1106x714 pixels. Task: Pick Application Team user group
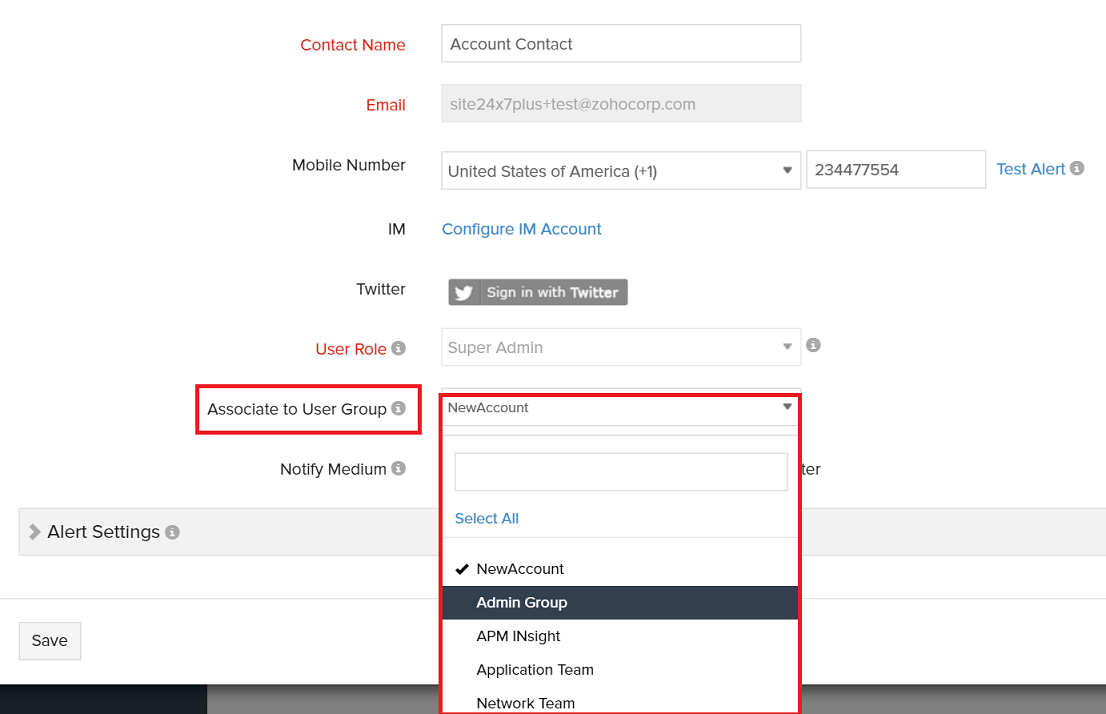[621, 670]
